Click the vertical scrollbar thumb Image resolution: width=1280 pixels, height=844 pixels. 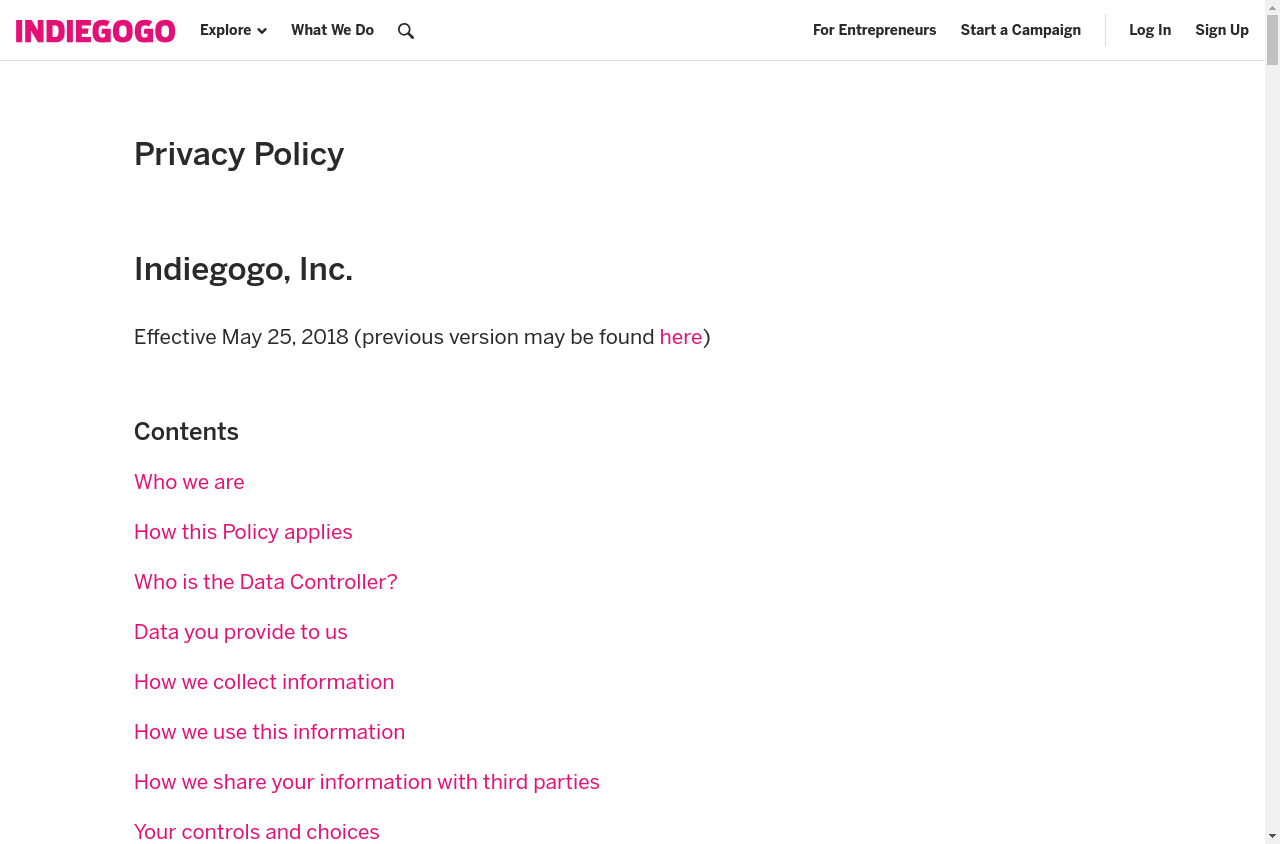click(1272, 40)
